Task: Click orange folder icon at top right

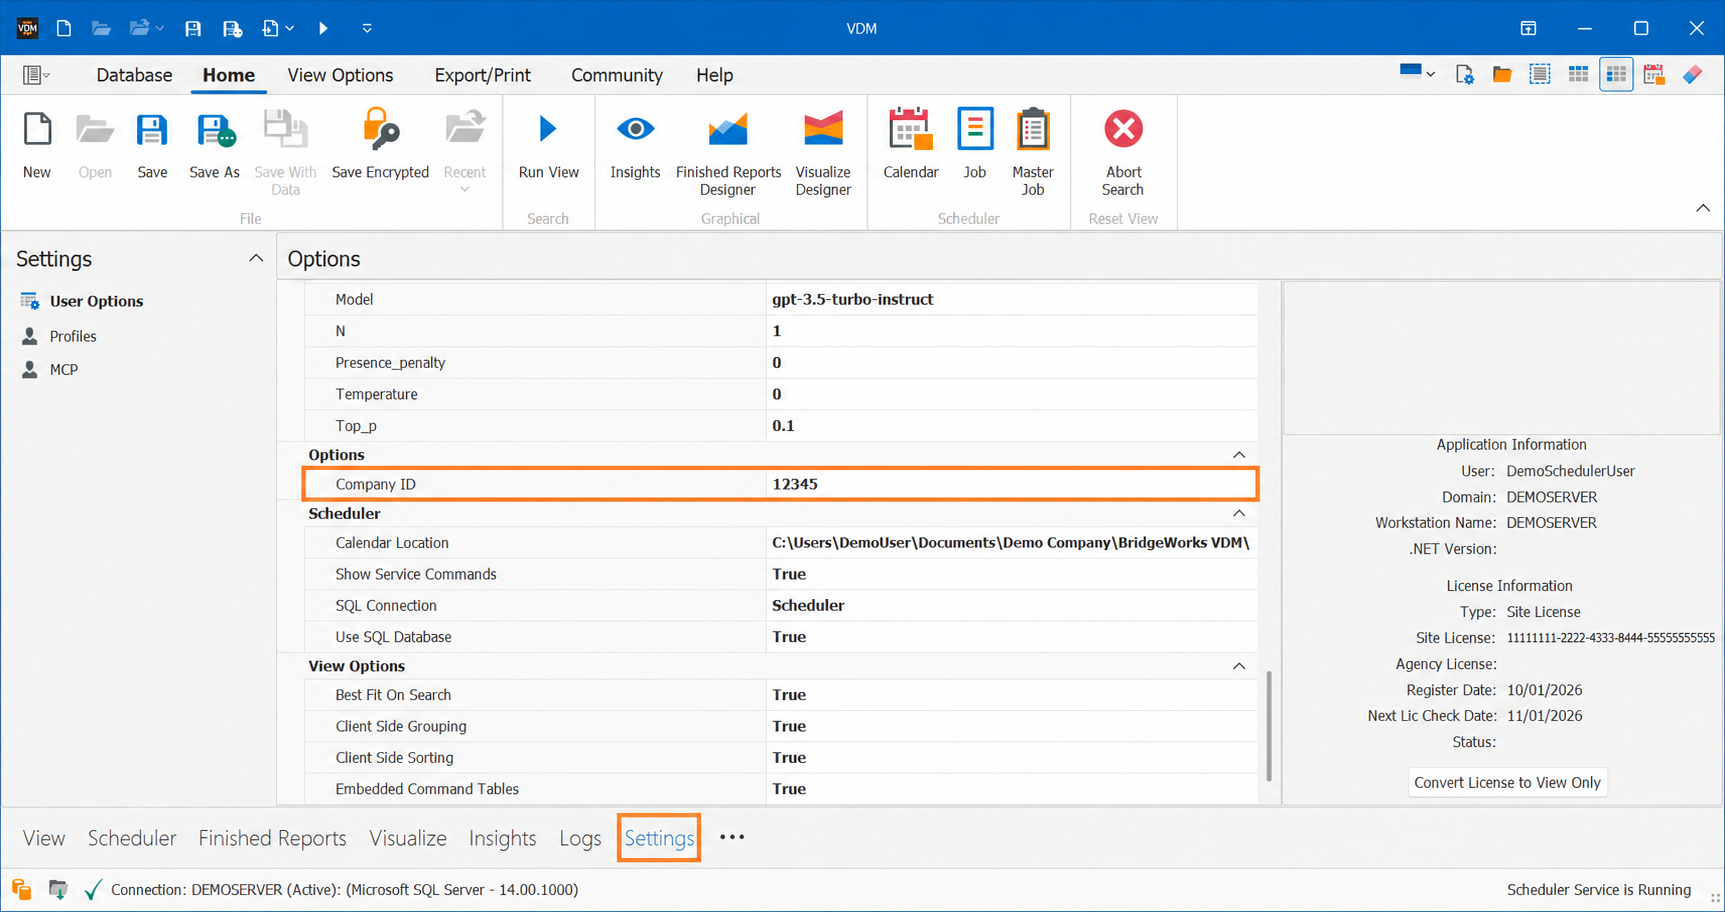Action: (x=1502, y=74)
